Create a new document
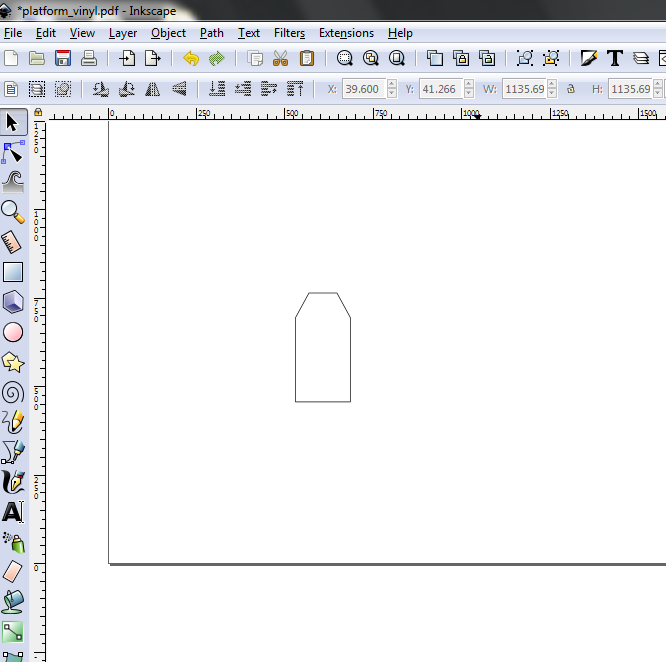 click(11, 58)
